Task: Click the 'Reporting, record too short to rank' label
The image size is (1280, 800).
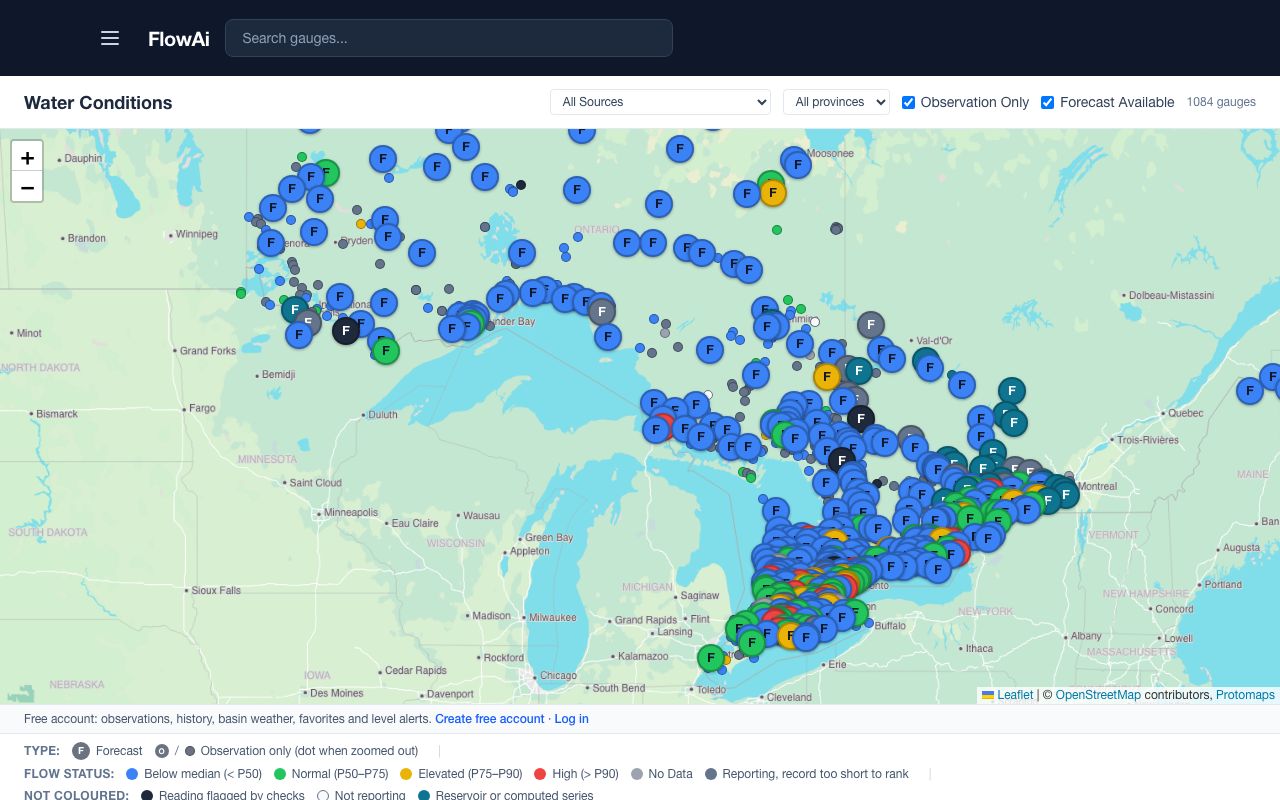Action: click(815, 774)
